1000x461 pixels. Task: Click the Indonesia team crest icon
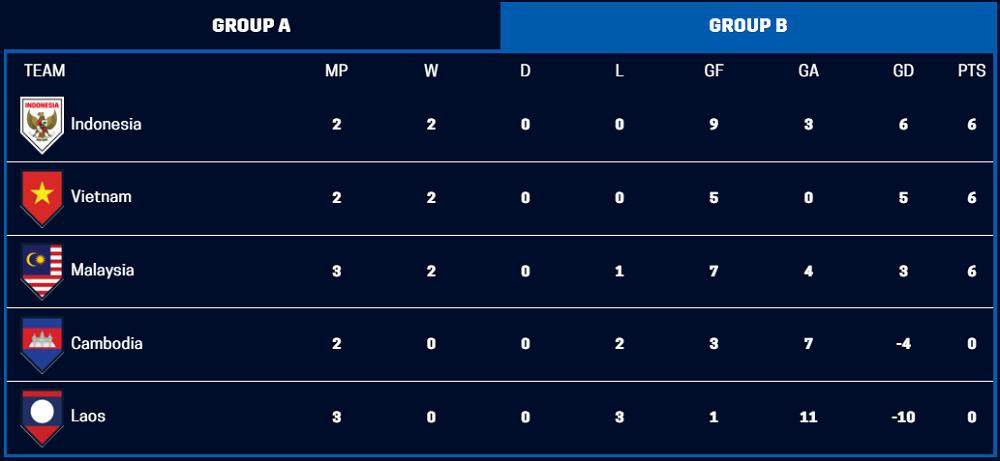tap(42, 125)
